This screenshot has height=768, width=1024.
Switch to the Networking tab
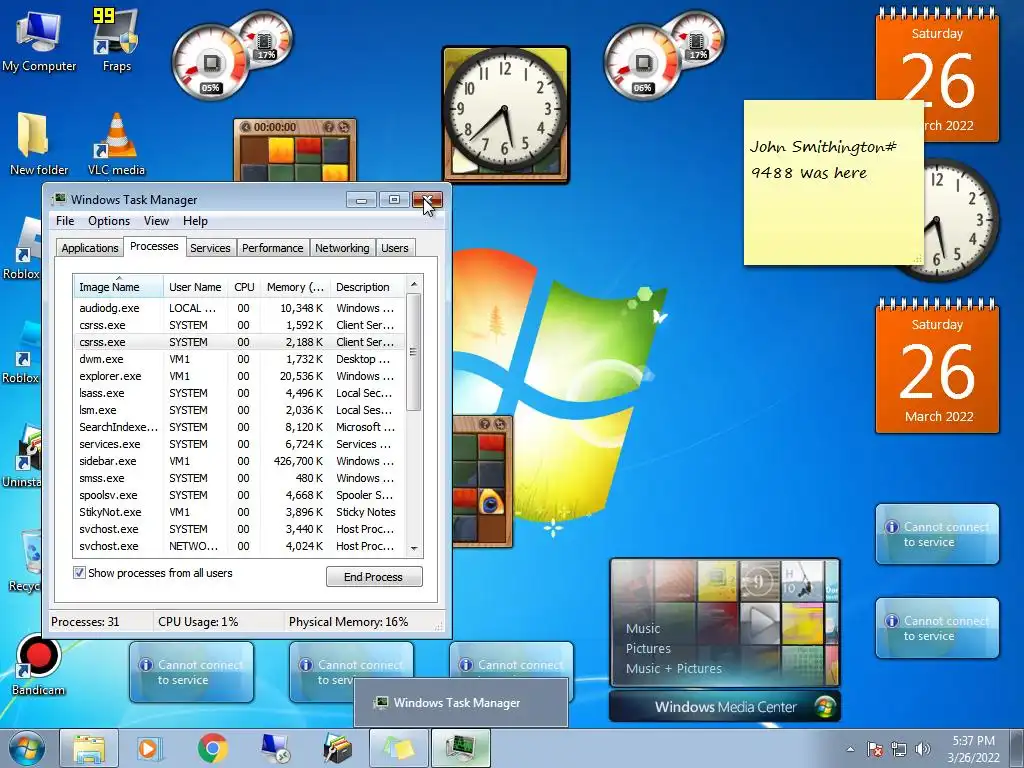coord(342,248)
